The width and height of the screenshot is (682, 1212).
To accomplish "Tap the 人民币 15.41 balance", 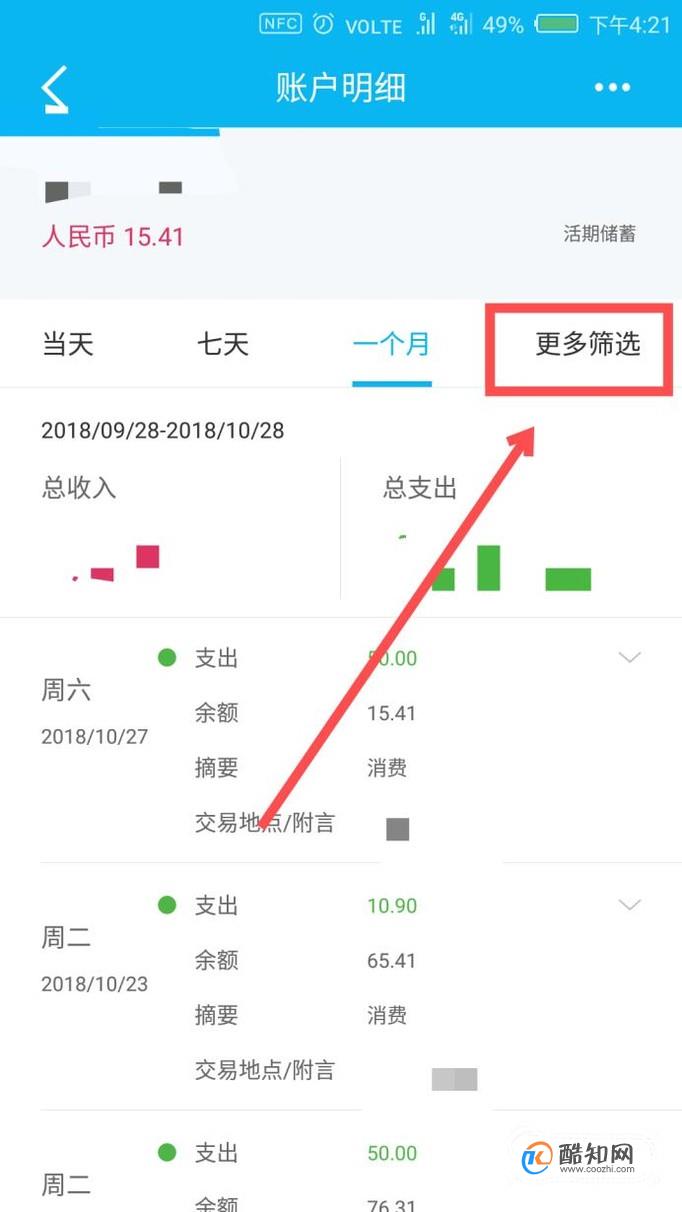I will tap(112, 237).
